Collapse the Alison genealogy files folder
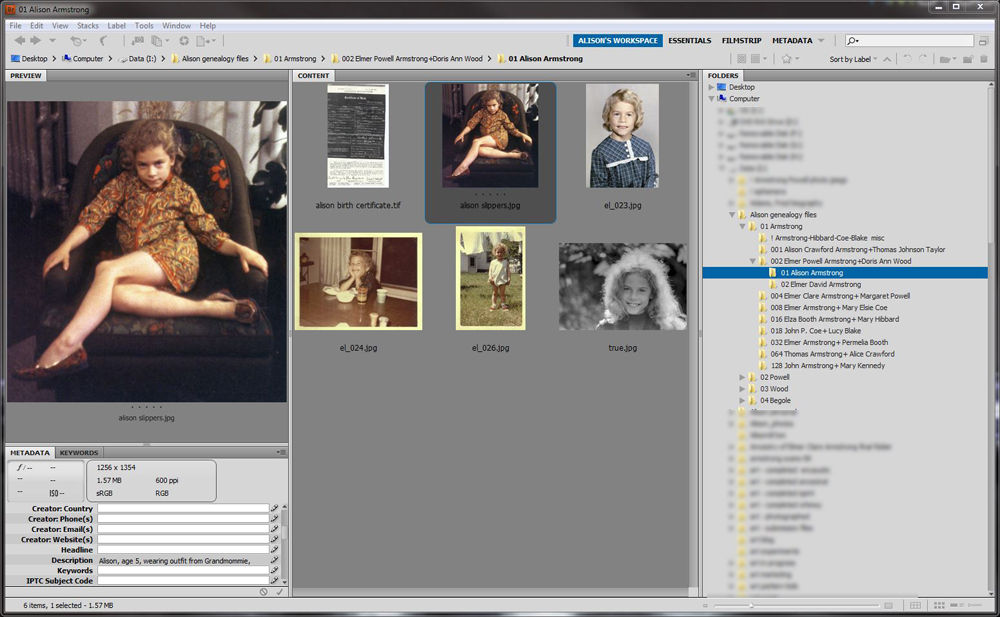This screenshot has height=617, width=1000. pyautogui.click(x=732, y=215)
